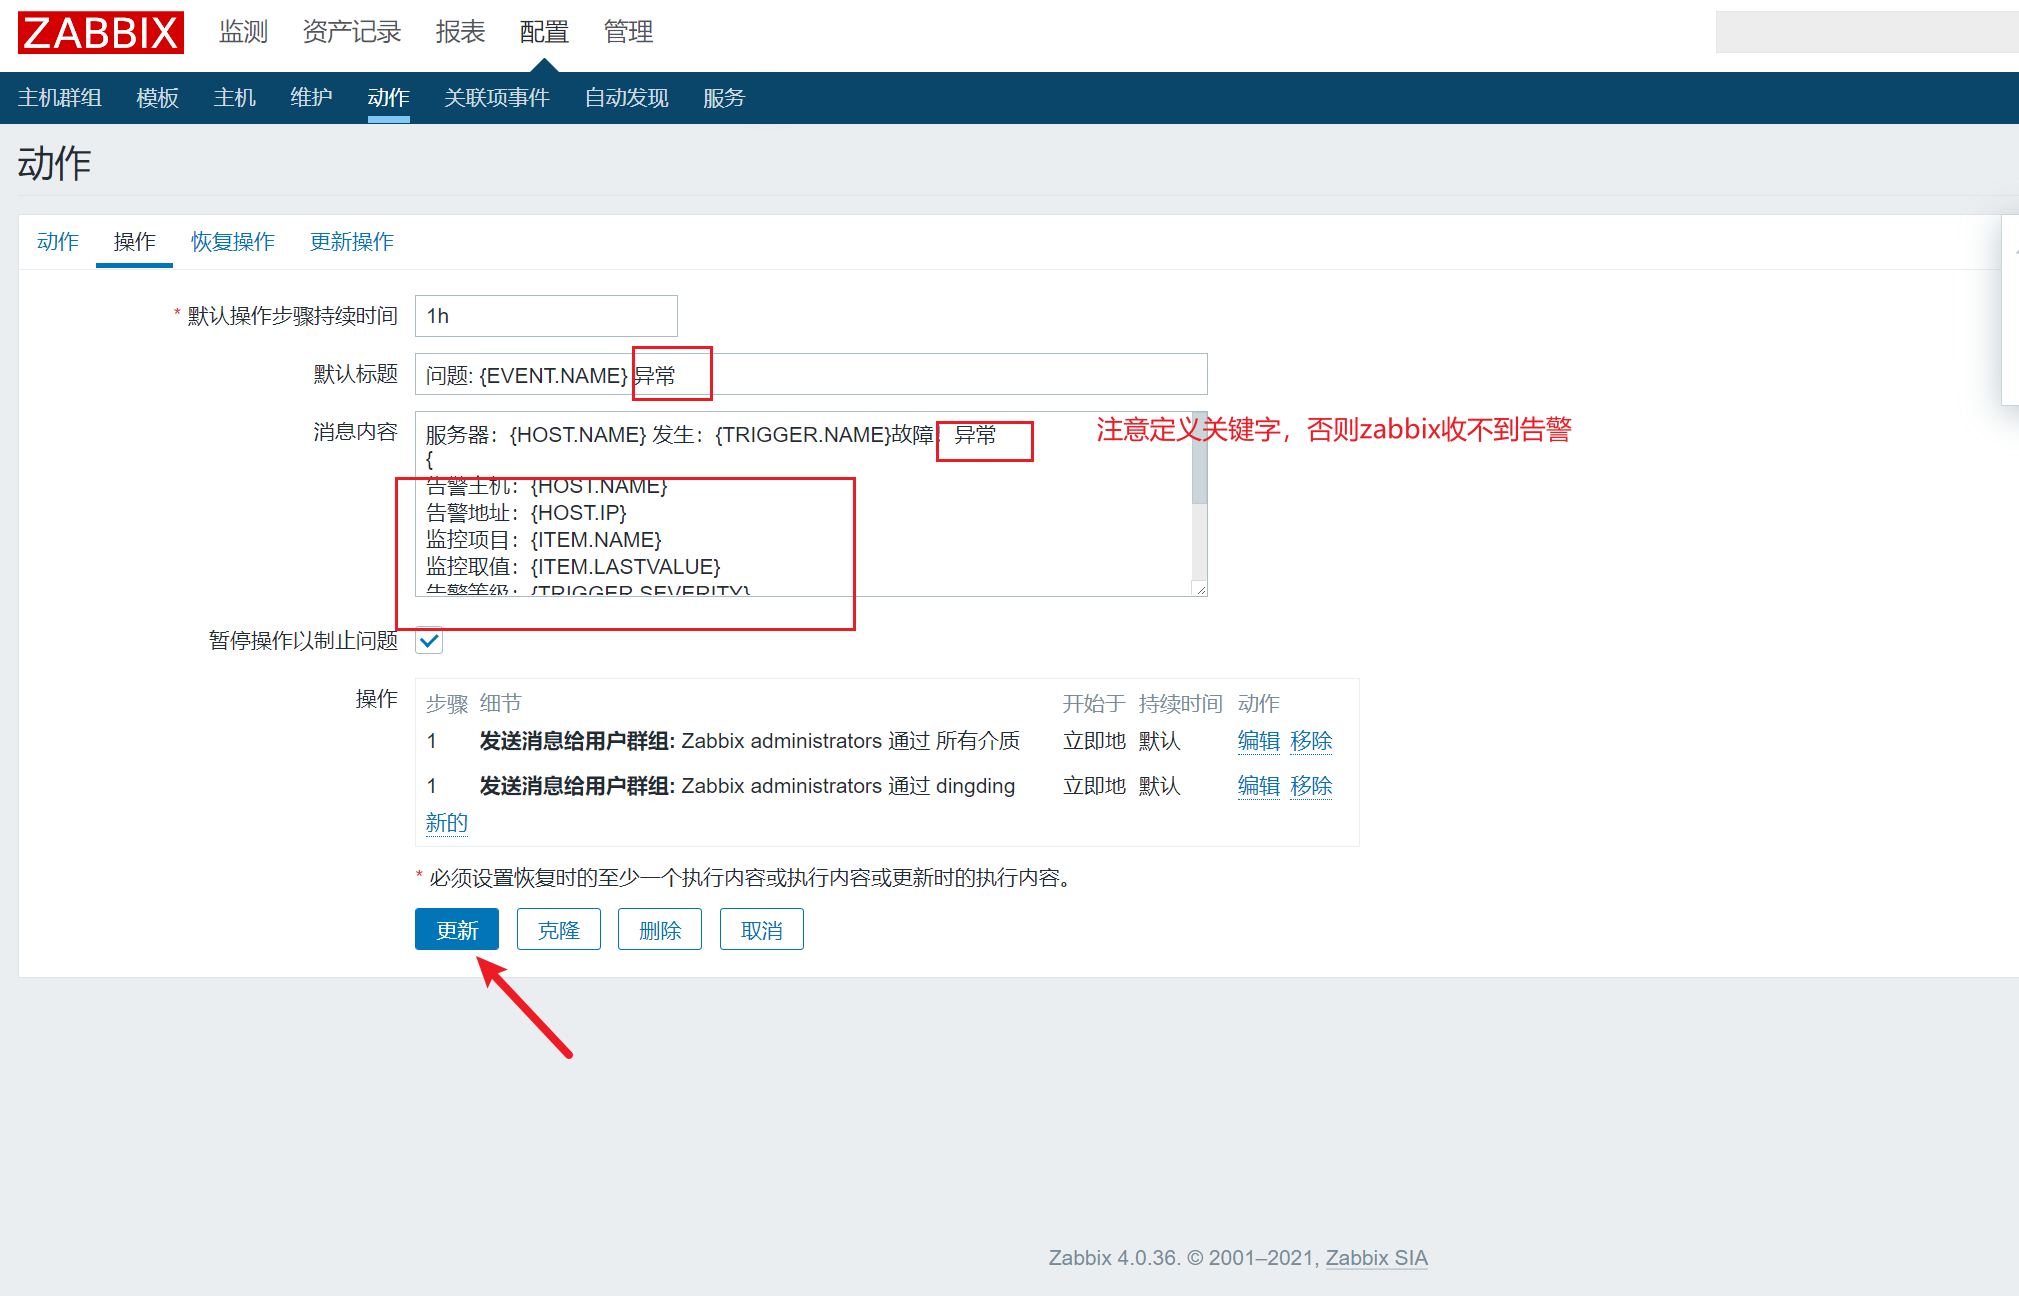Toggle the 暂停操作以制止问题 checkbox
Viewport: 2019px width, 1296px height.
[x=429, y=641]
